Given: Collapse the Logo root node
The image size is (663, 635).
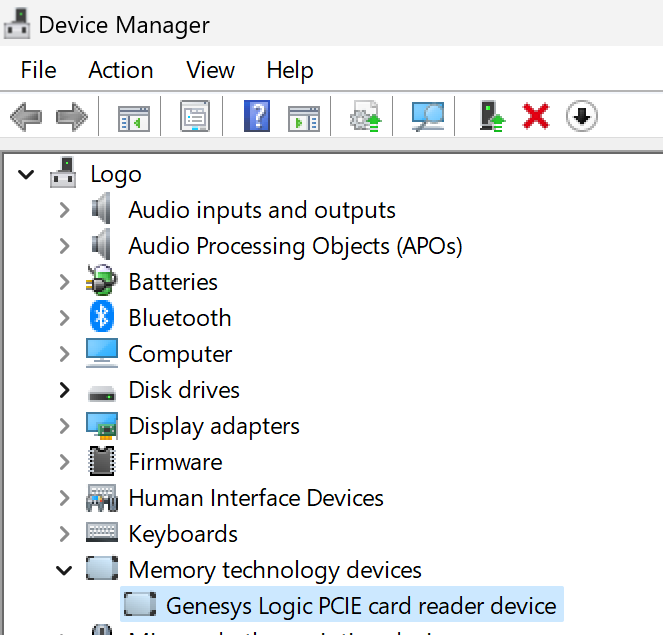Looking at the screenshot, I should tap(26, 174).
